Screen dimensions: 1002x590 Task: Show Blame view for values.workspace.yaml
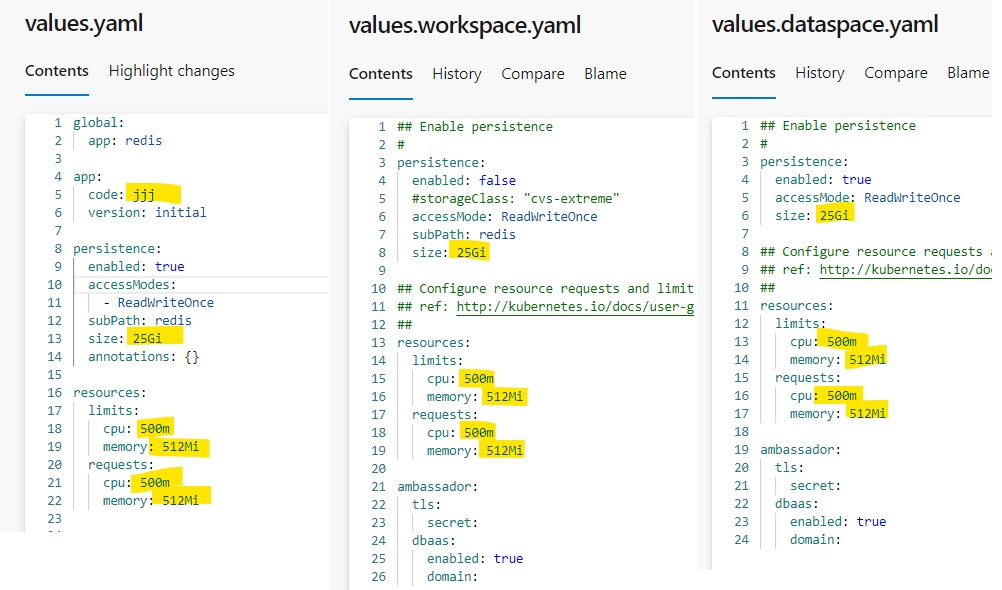605,74
